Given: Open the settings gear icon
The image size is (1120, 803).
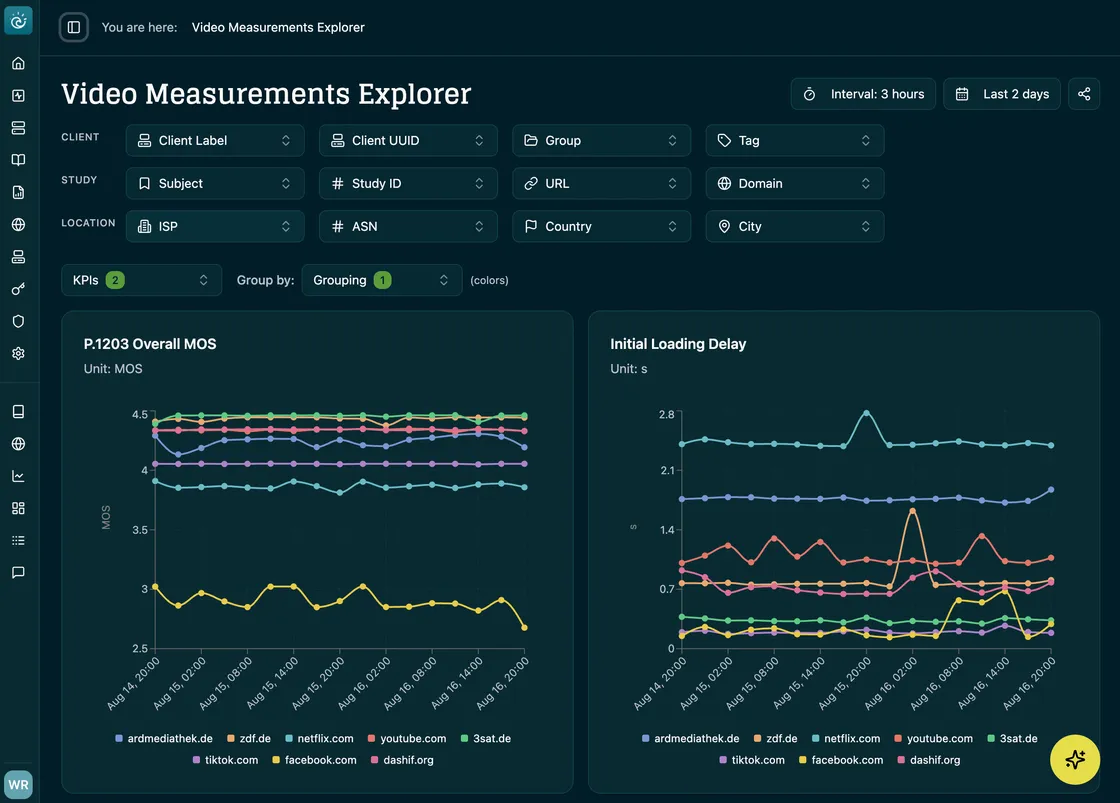Looking at the screenshot, I should coord(19,354).
